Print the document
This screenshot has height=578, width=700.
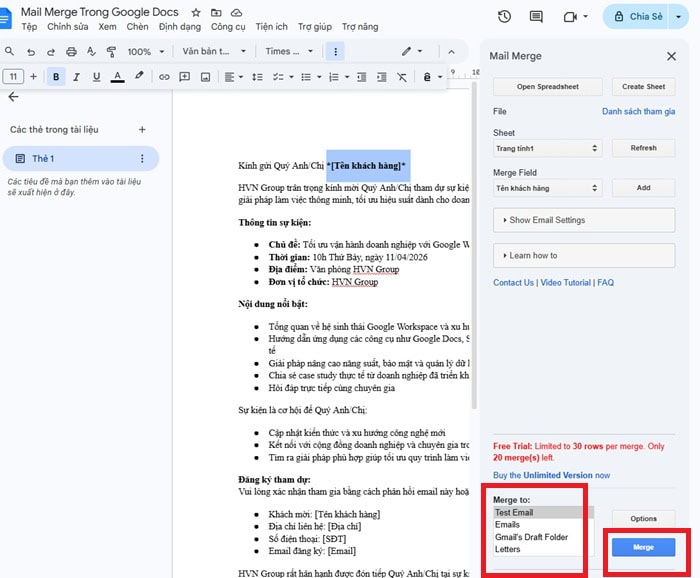coord(71,52)
